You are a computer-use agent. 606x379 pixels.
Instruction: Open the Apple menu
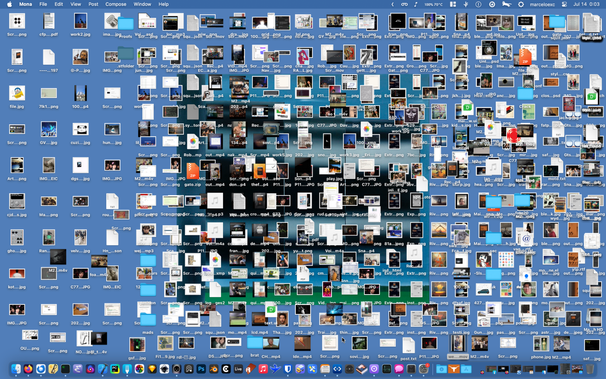point(9,4)
